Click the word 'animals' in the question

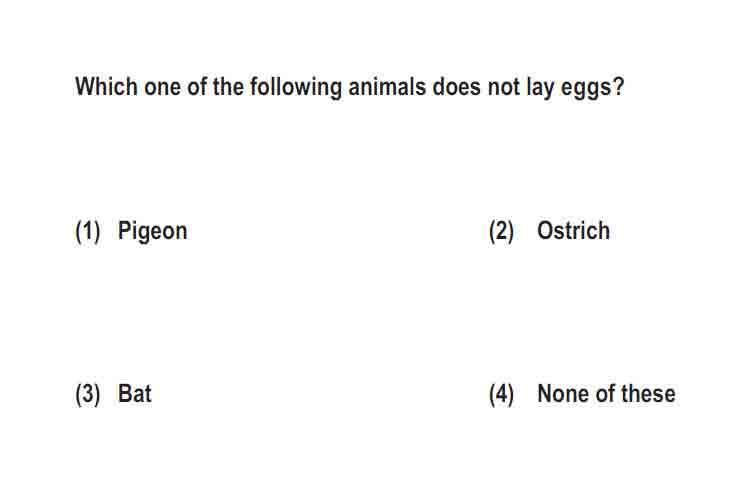click(x=386, y=87)
